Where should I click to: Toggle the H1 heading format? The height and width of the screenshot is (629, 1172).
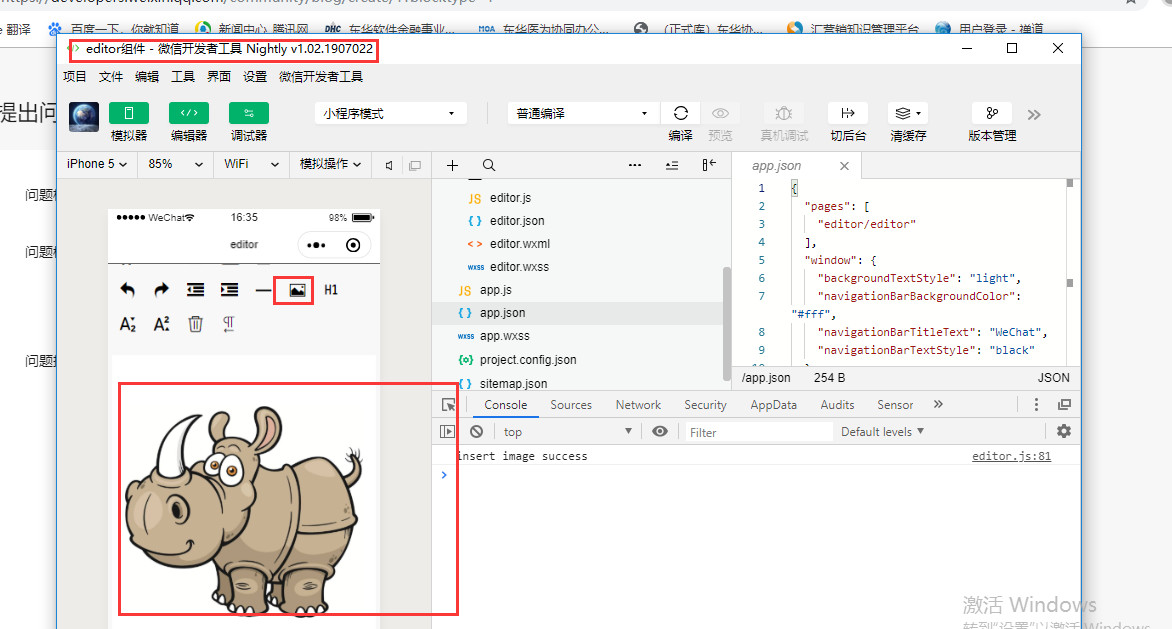coord(331,290)
